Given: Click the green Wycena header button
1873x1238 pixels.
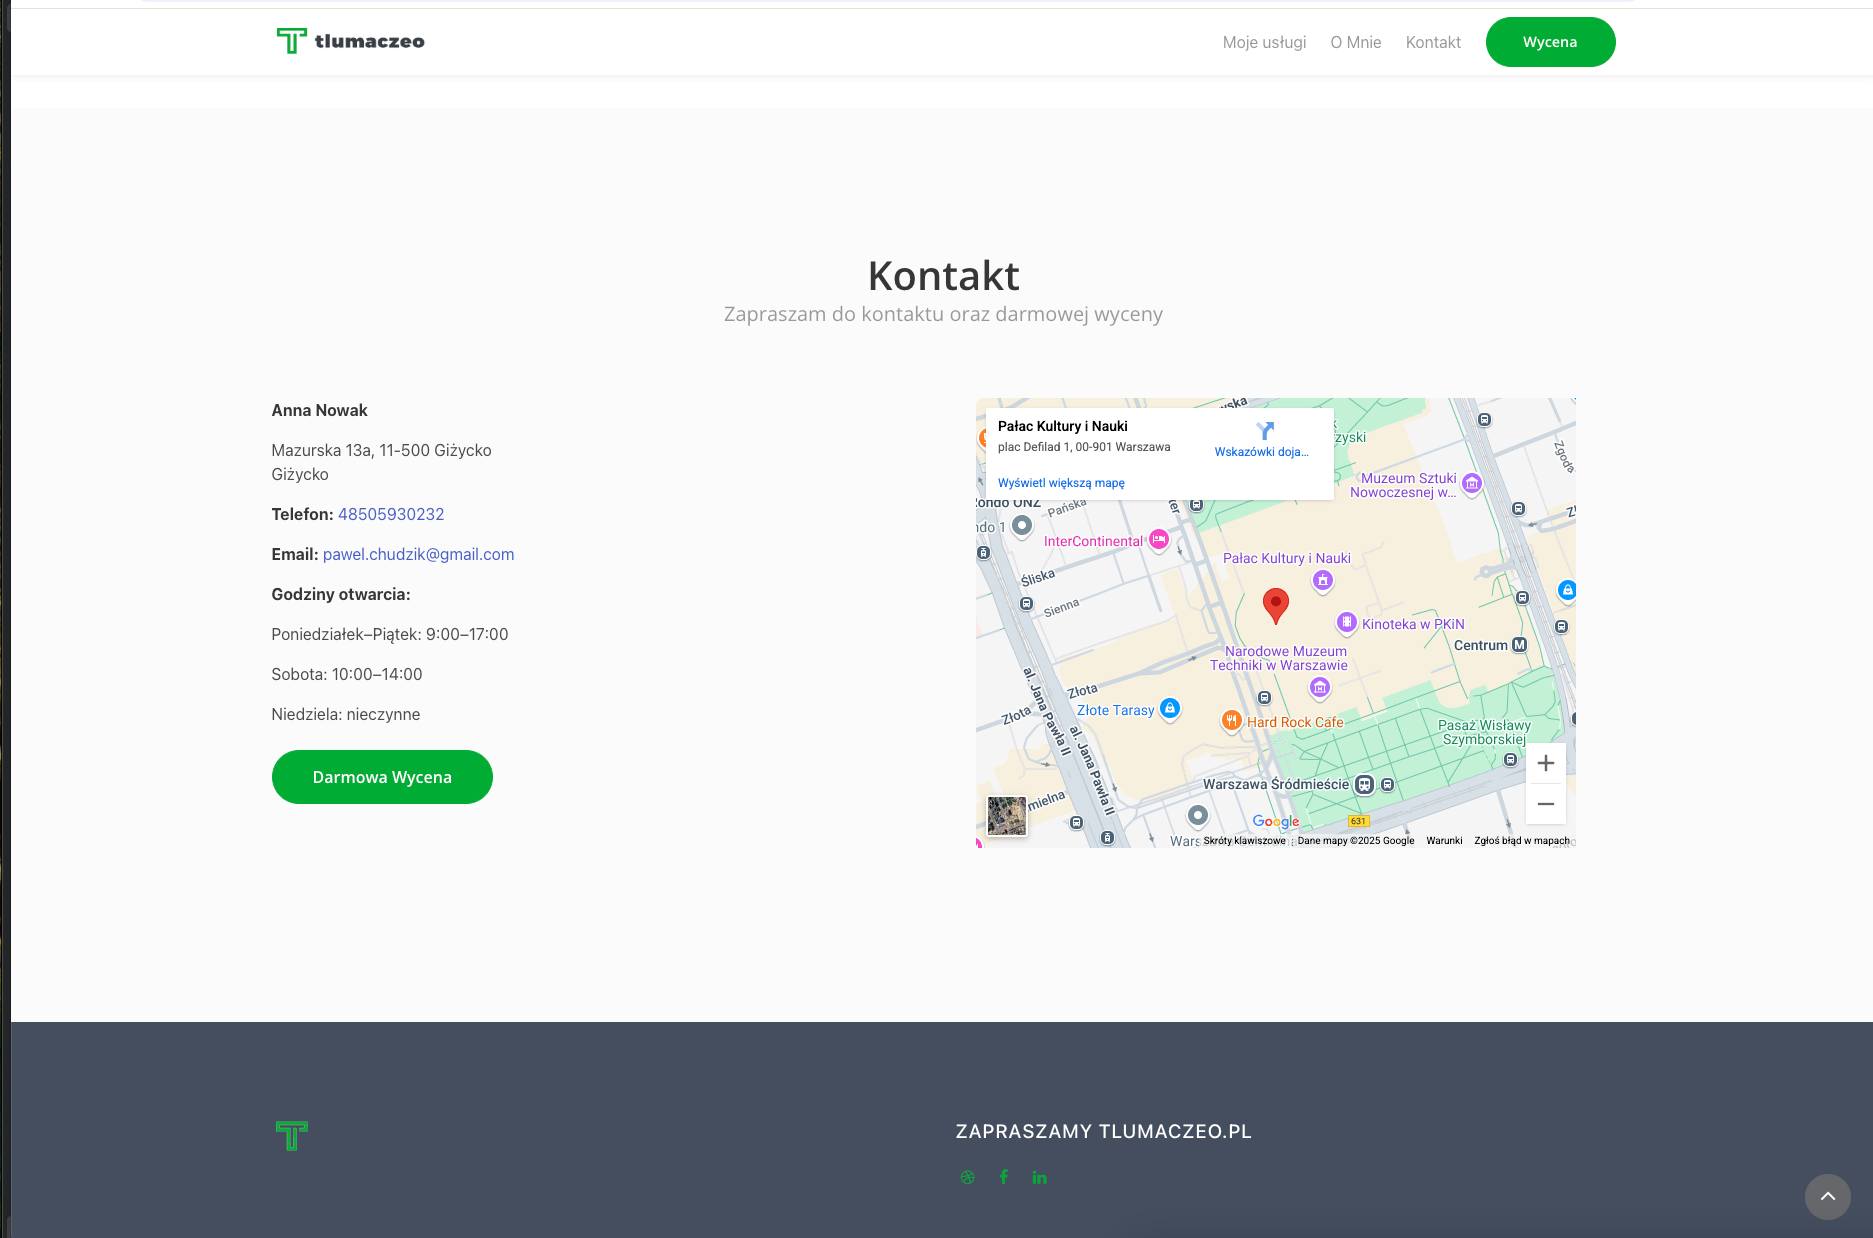Looking at the screenshot, I should (1550, 42).
